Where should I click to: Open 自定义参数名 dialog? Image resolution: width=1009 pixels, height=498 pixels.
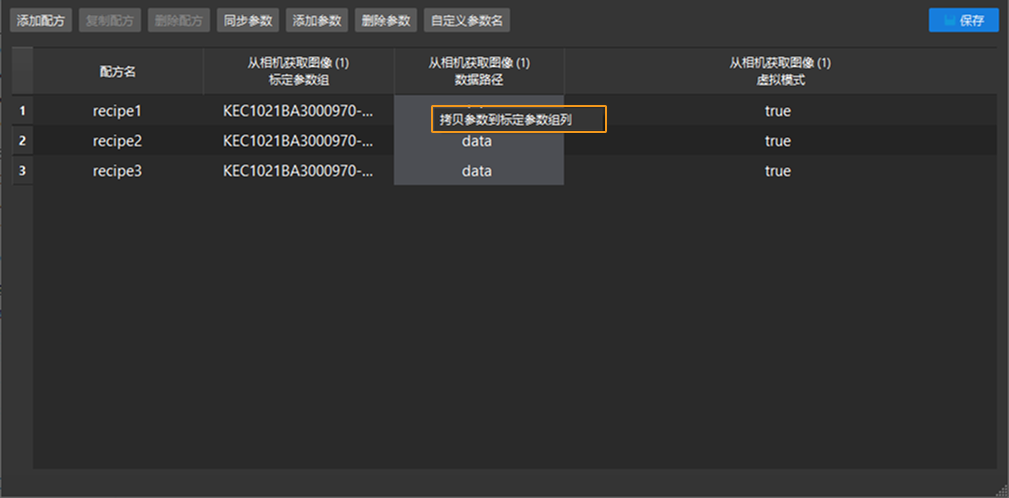click(x=467, y=21)
